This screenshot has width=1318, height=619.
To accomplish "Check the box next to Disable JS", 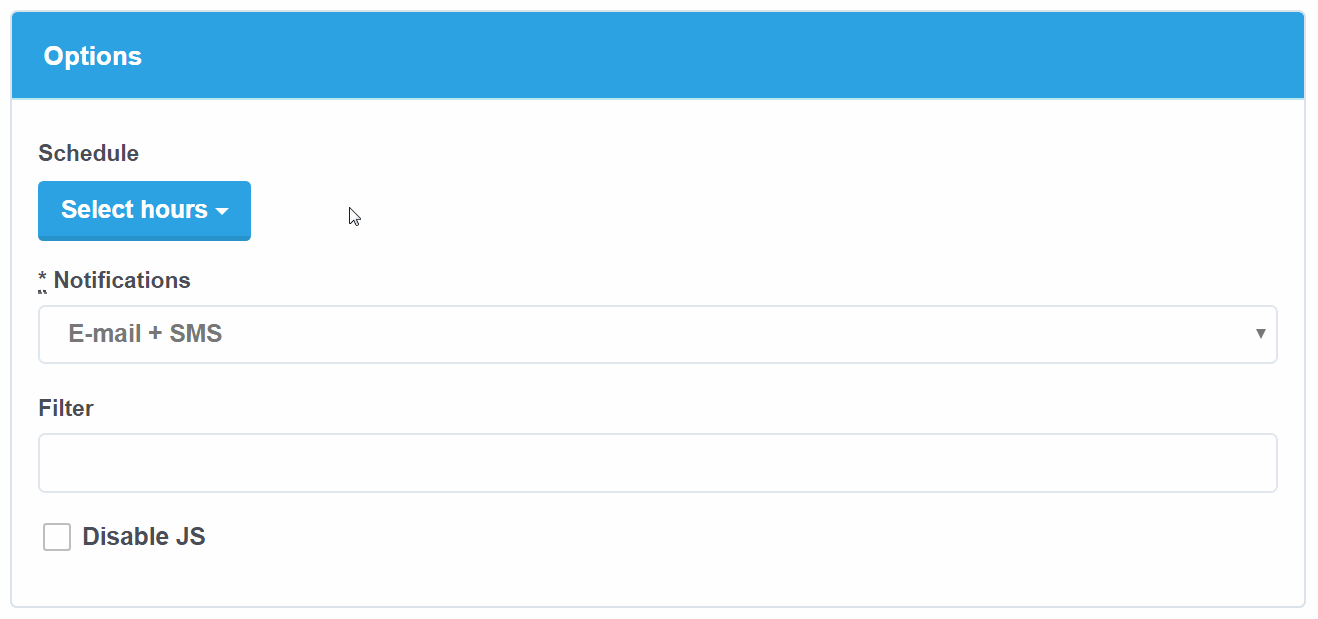I will [57, 536].
